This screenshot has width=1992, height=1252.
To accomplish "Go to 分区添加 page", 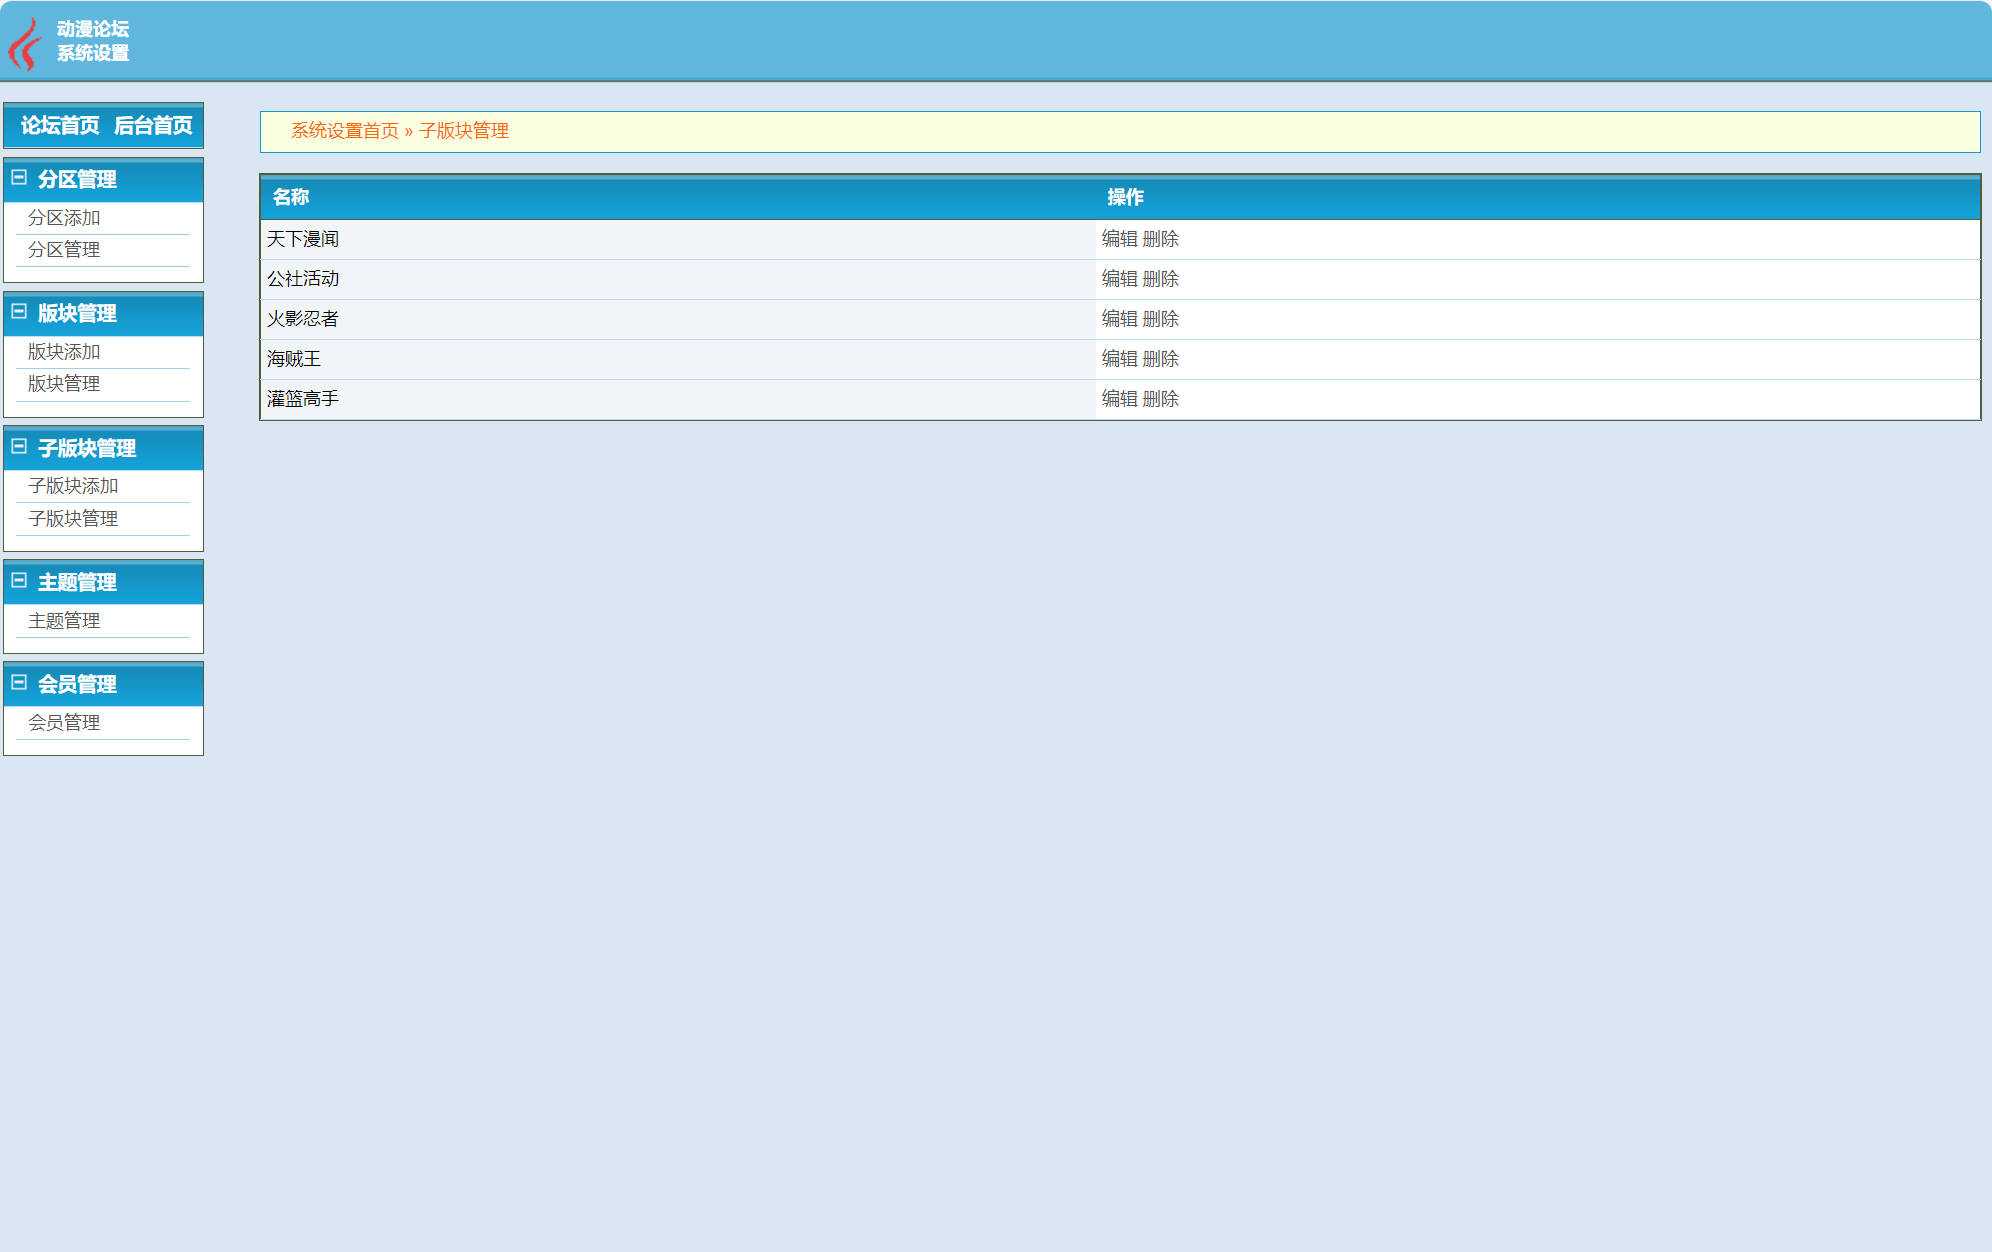I will pos(64,218).
